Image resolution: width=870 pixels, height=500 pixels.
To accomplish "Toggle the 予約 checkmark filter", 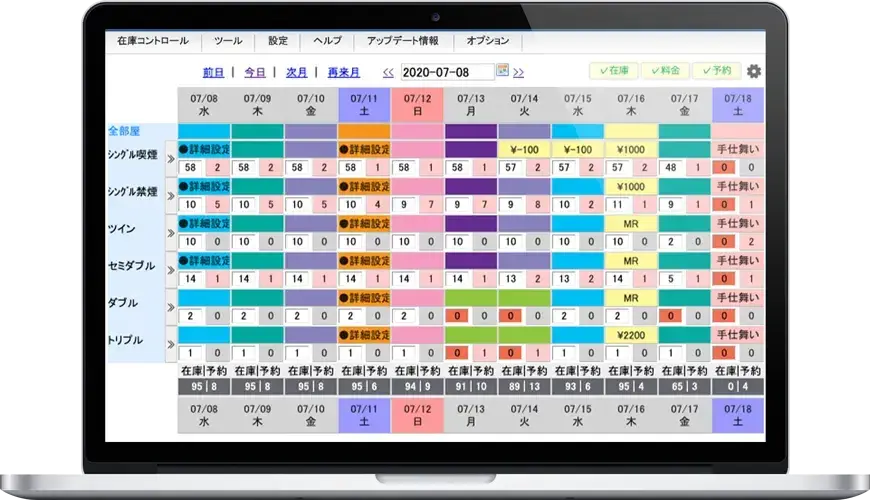I will point(717,70).
